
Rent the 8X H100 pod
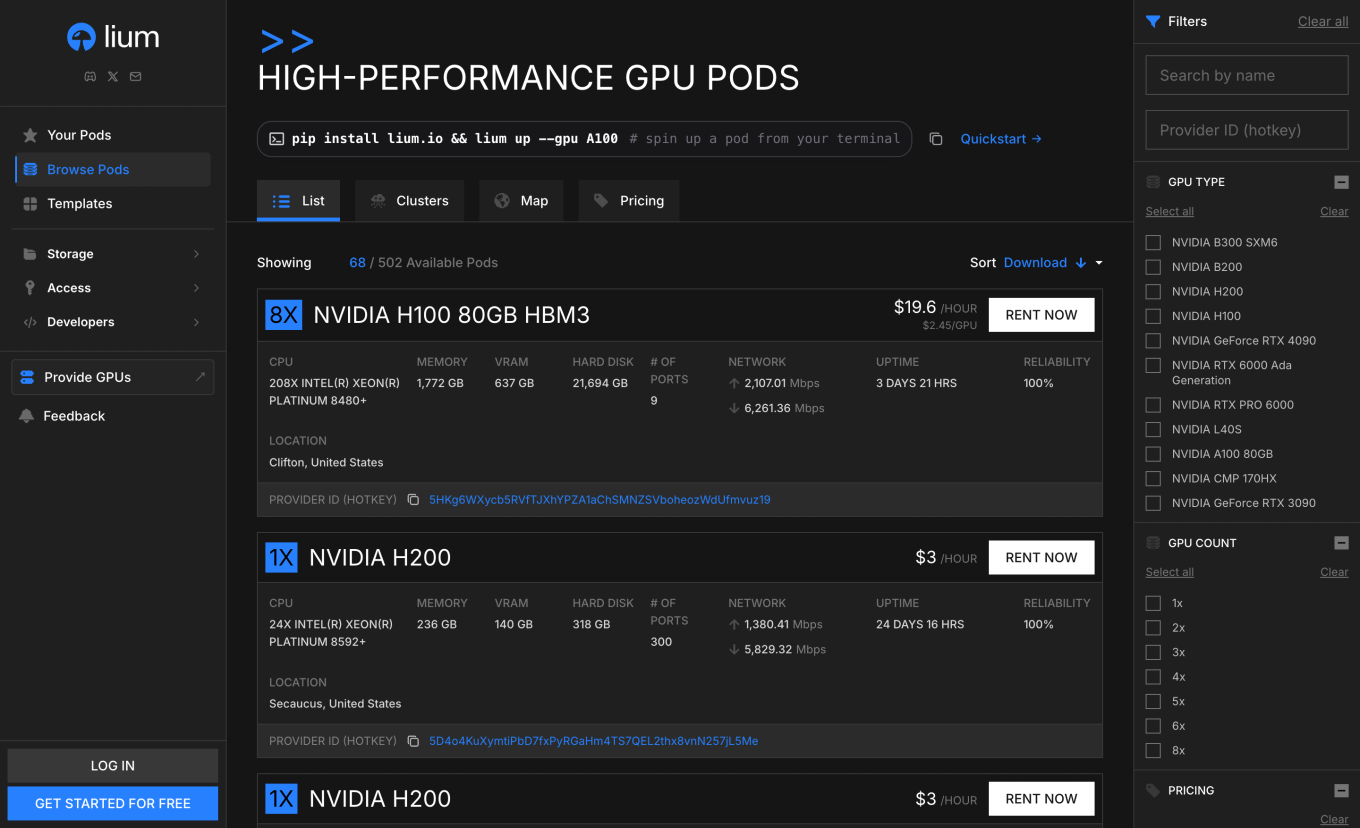click(1041, 315)
